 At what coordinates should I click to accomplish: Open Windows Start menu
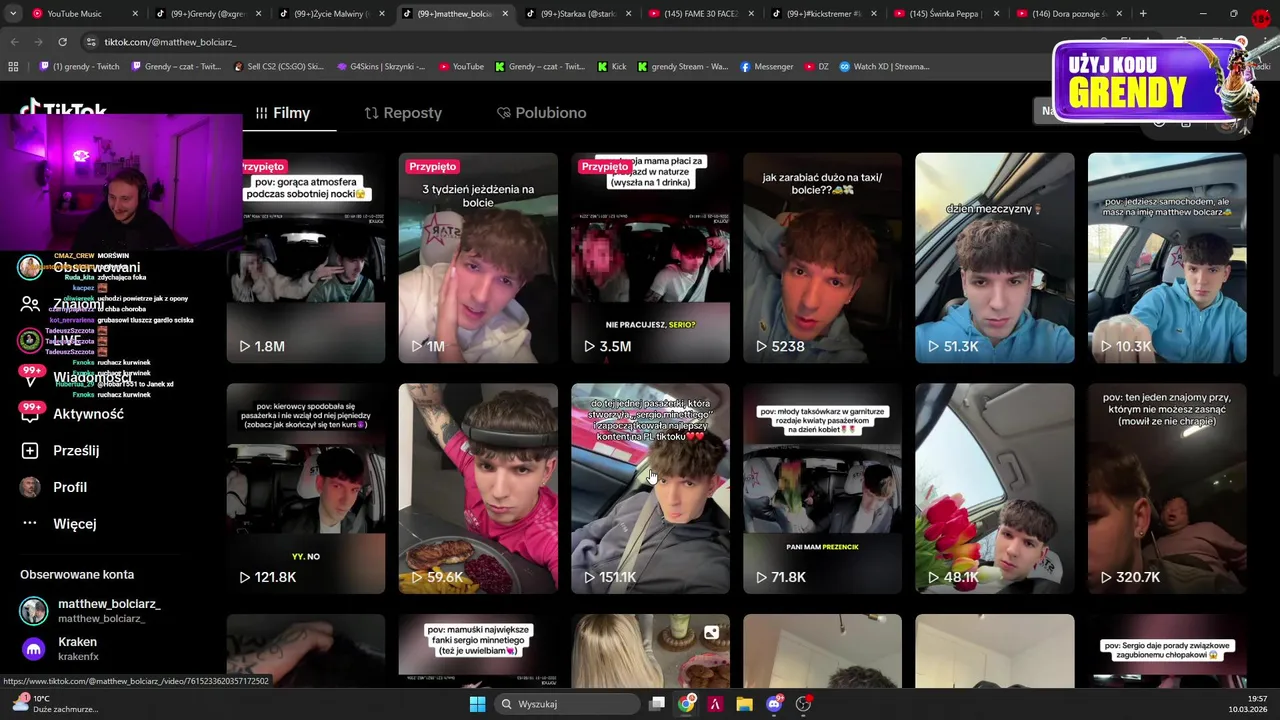[477, 704]
